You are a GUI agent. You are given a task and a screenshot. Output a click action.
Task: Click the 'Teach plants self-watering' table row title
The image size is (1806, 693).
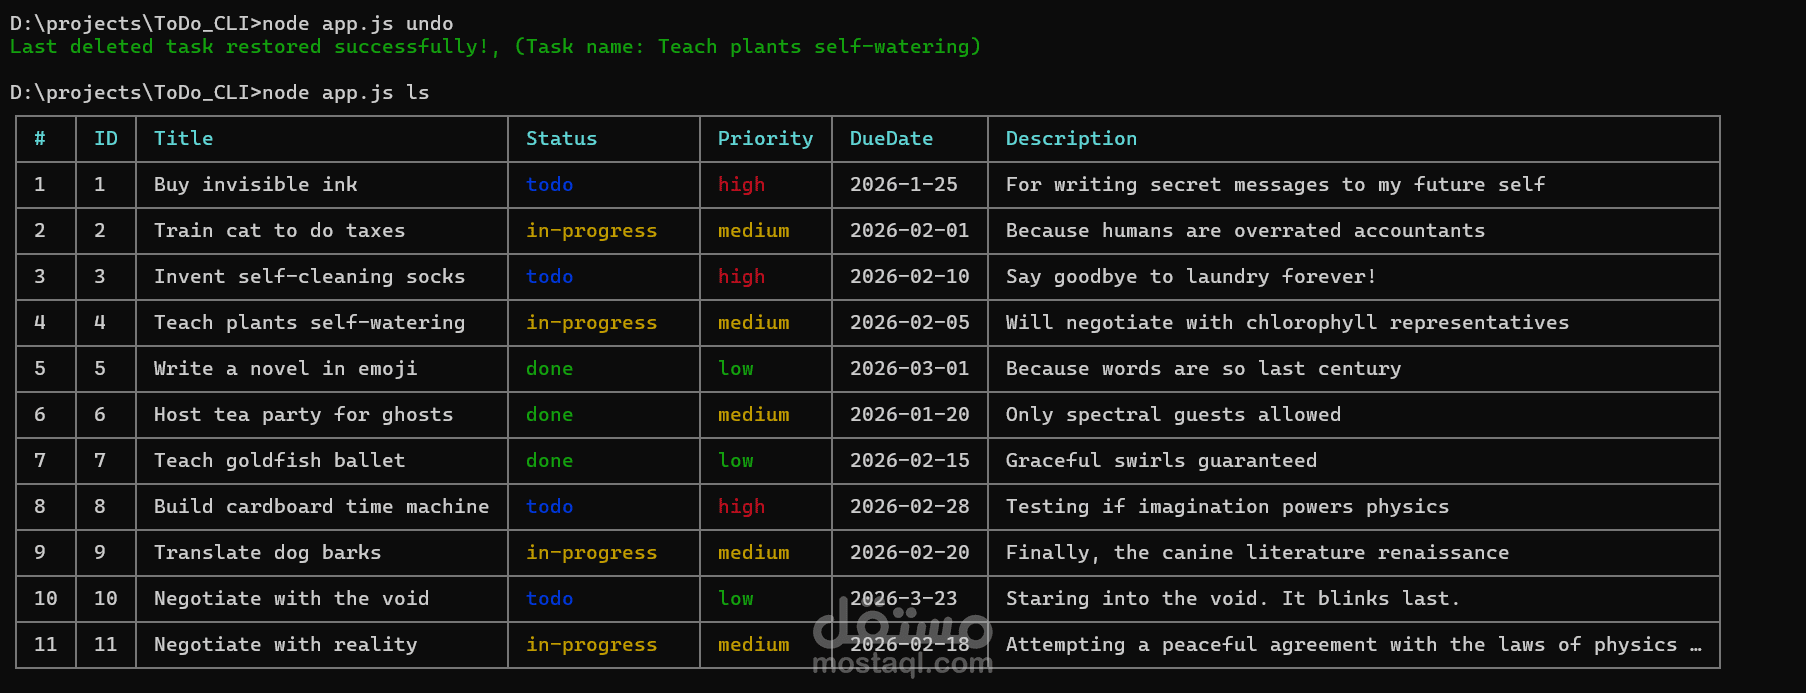click(309, 323)
